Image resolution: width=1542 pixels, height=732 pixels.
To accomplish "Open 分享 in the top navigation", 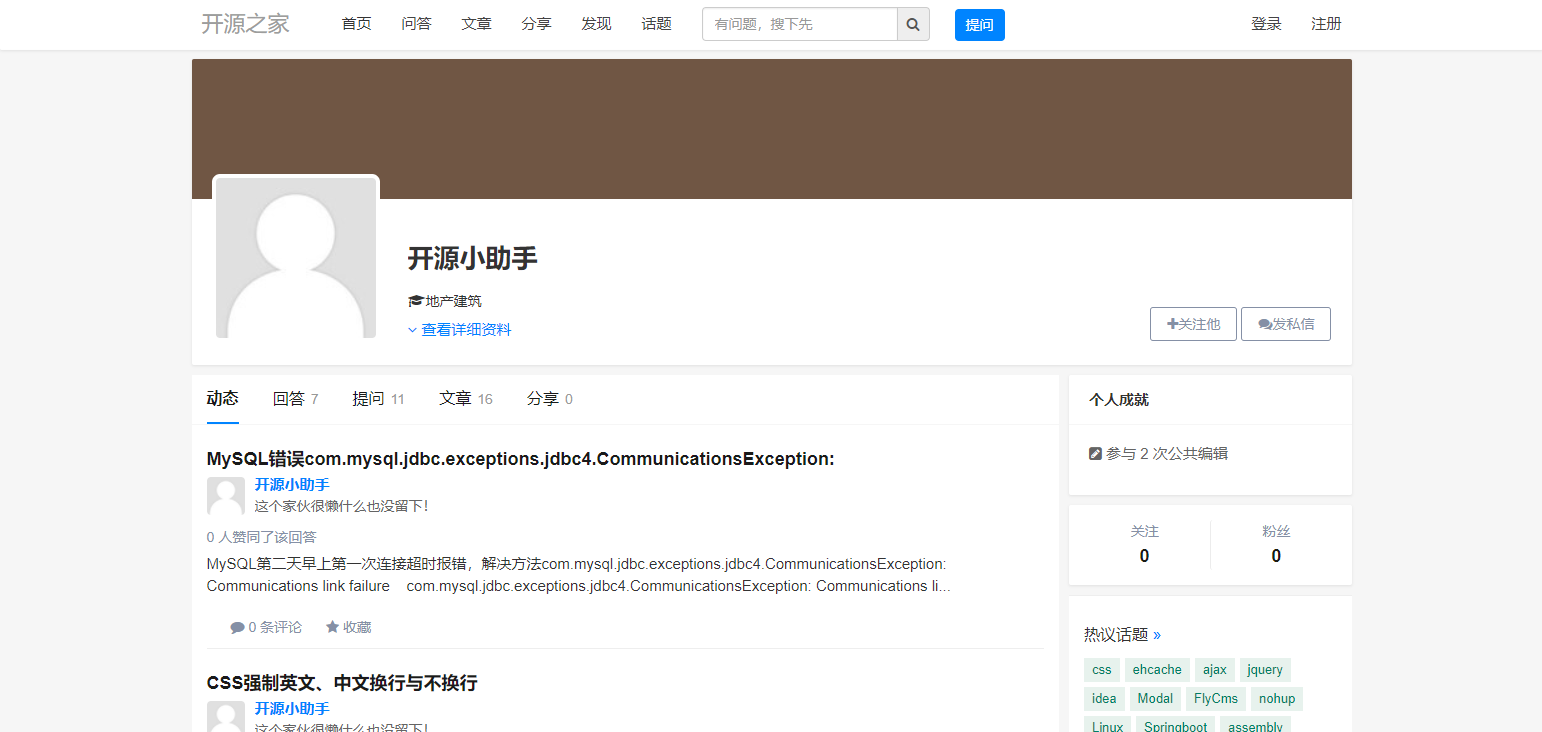I will click(x=537, y=24).
